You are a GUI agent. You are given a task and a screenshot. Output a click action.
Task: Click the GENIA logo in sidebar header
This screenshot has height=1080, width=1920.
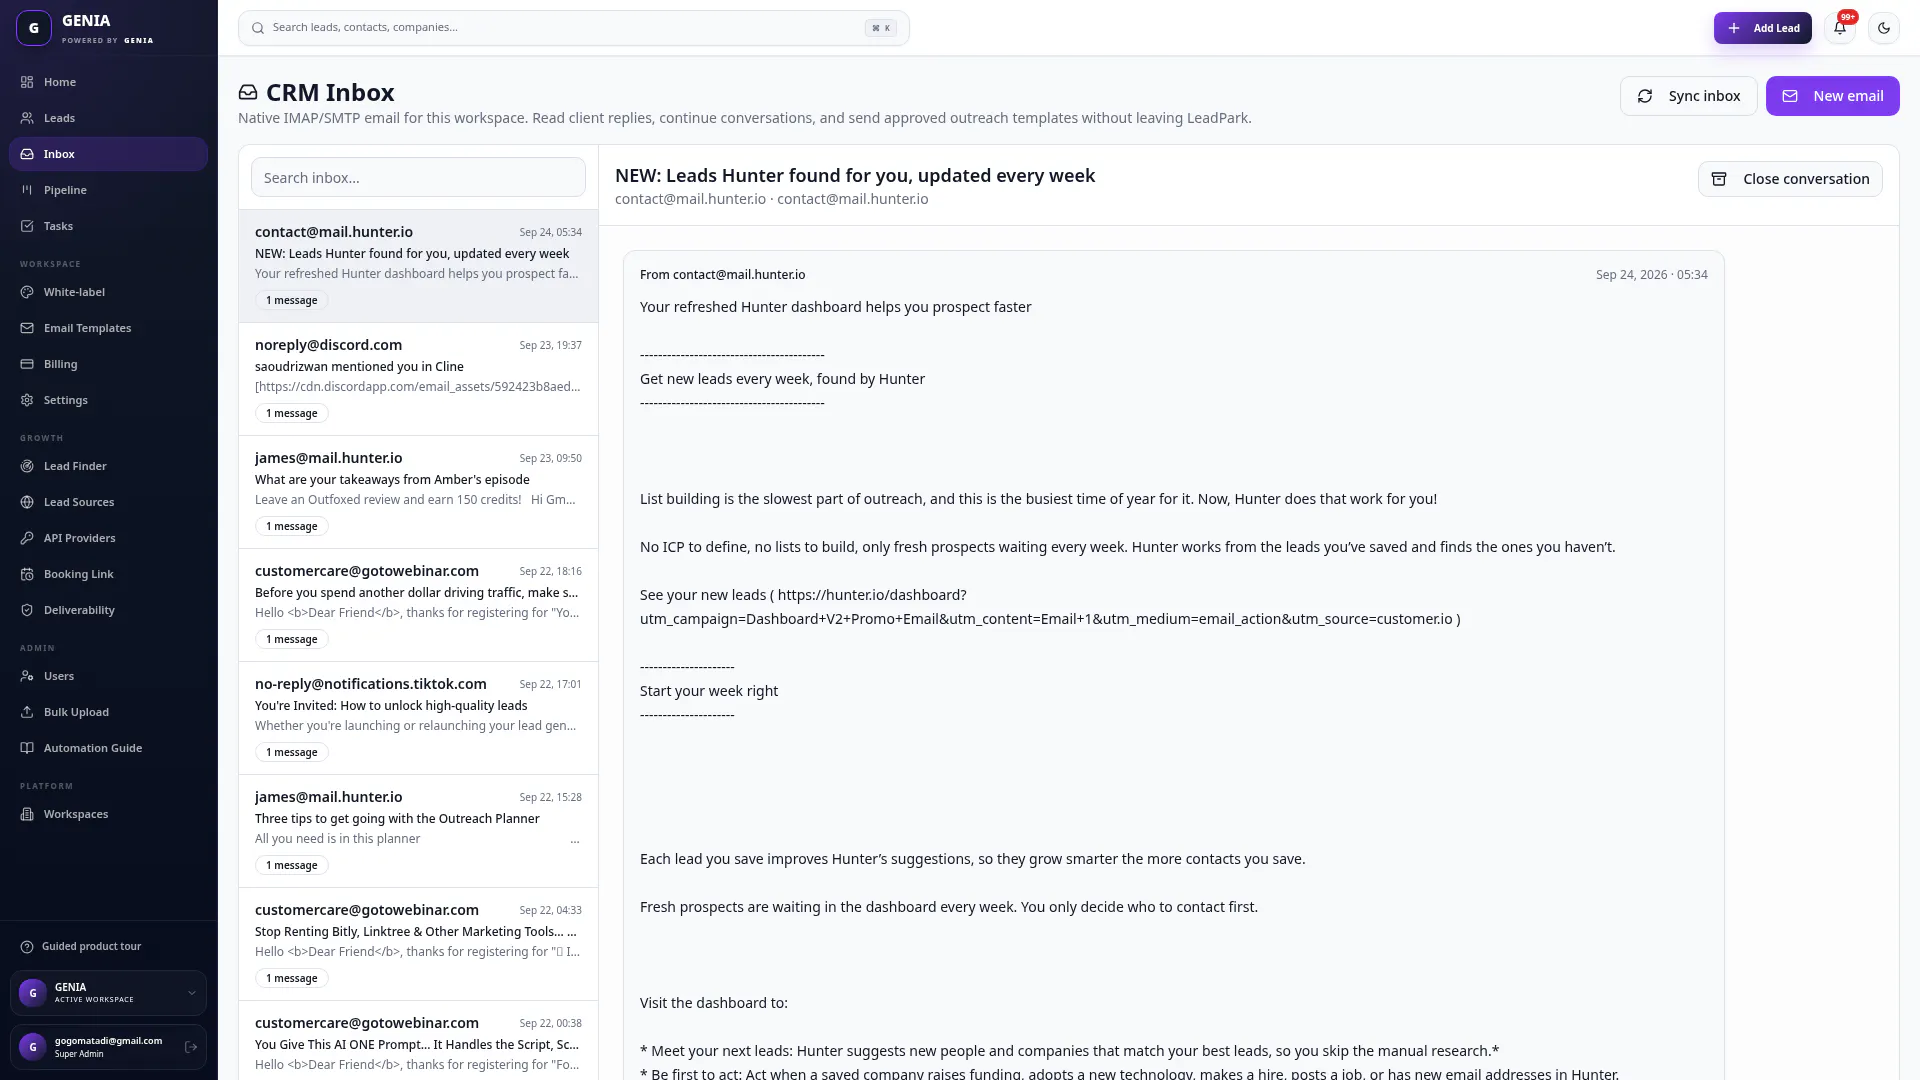tap(34, 28)
